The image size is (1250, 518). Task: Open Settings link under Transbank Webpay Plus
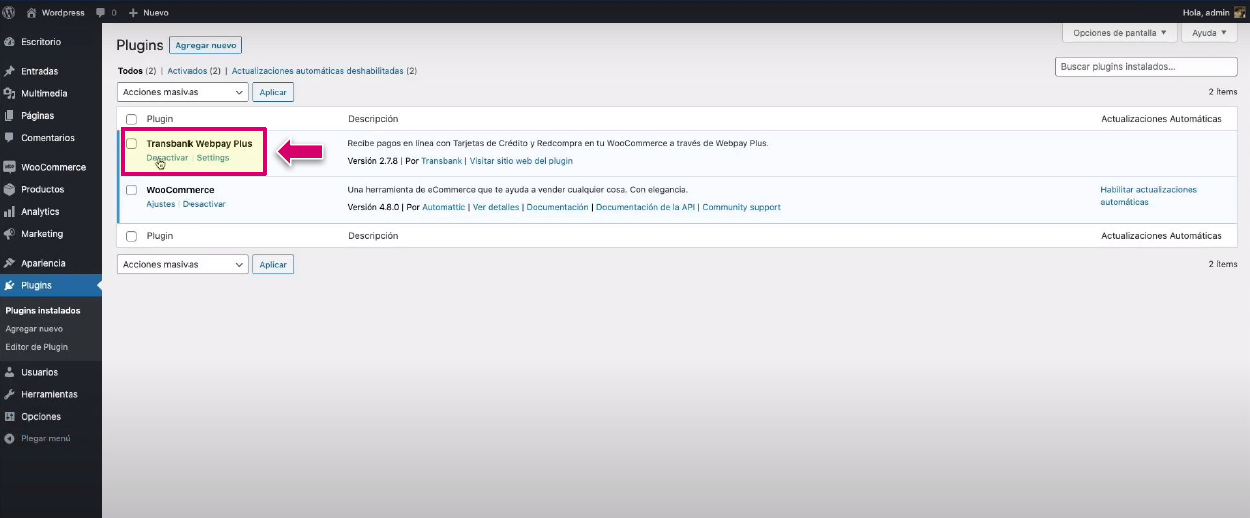coord(213,158)
